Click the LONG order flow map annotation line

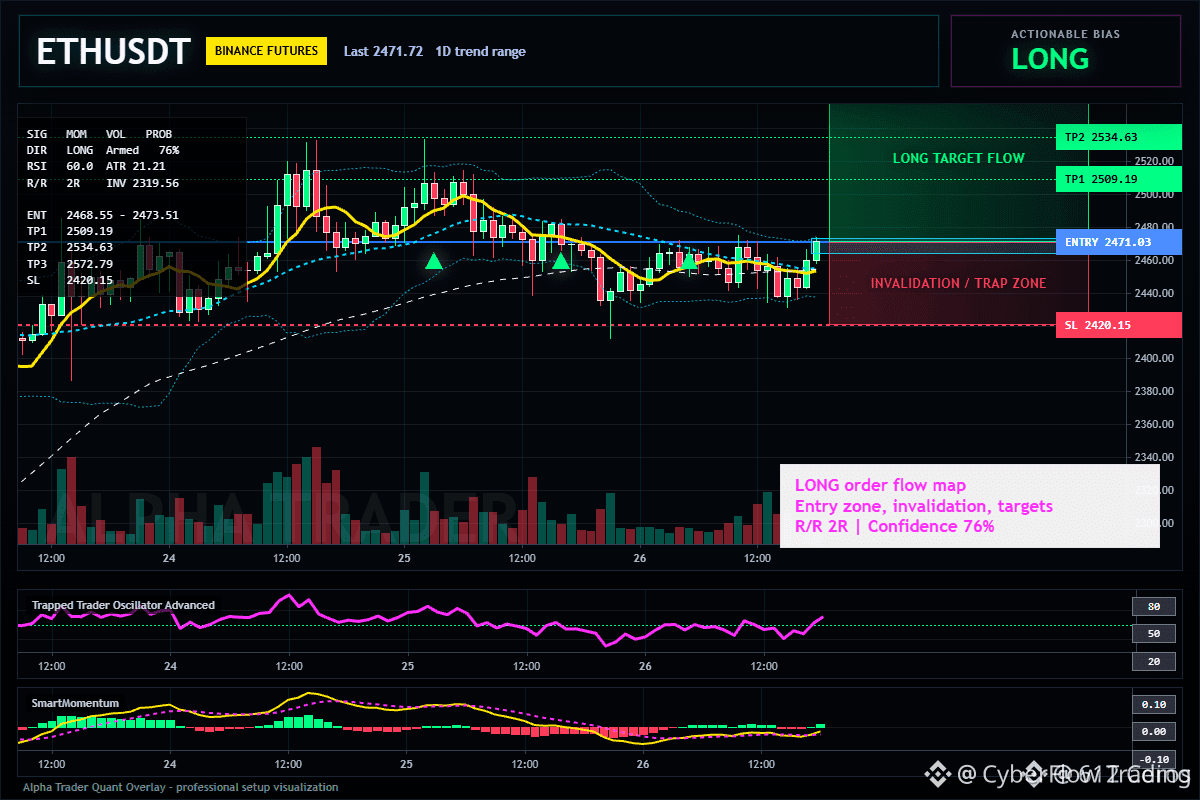tap(880, 486)
